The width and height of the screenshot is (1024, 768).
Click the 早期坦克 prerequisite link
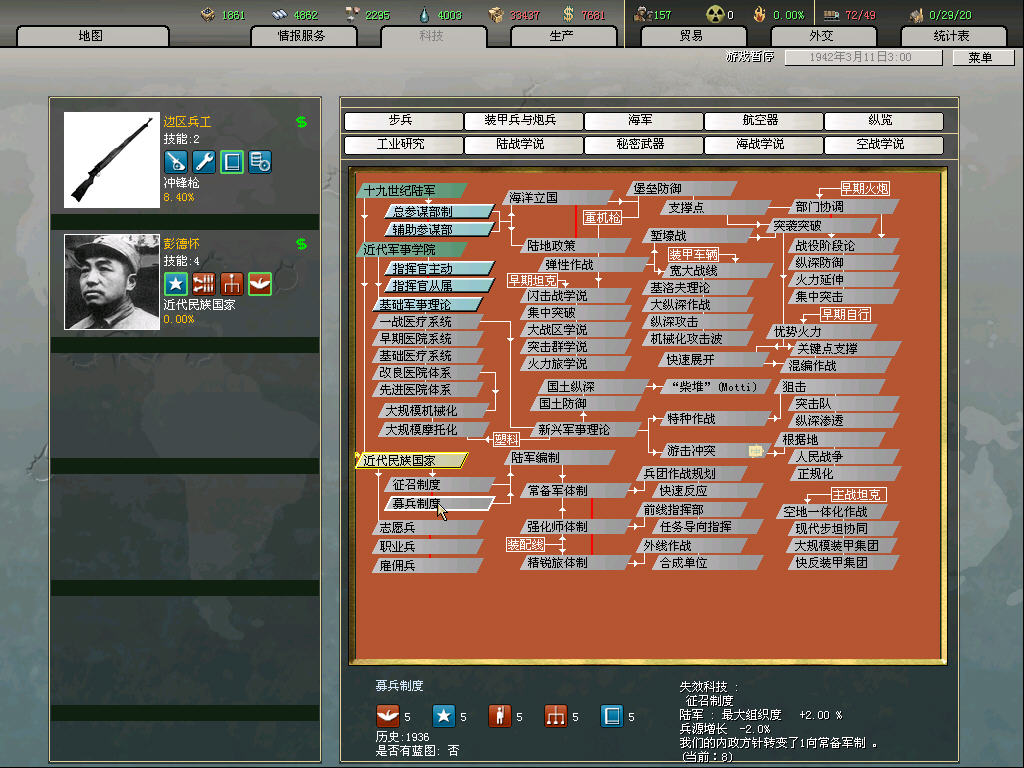(532, 280)
